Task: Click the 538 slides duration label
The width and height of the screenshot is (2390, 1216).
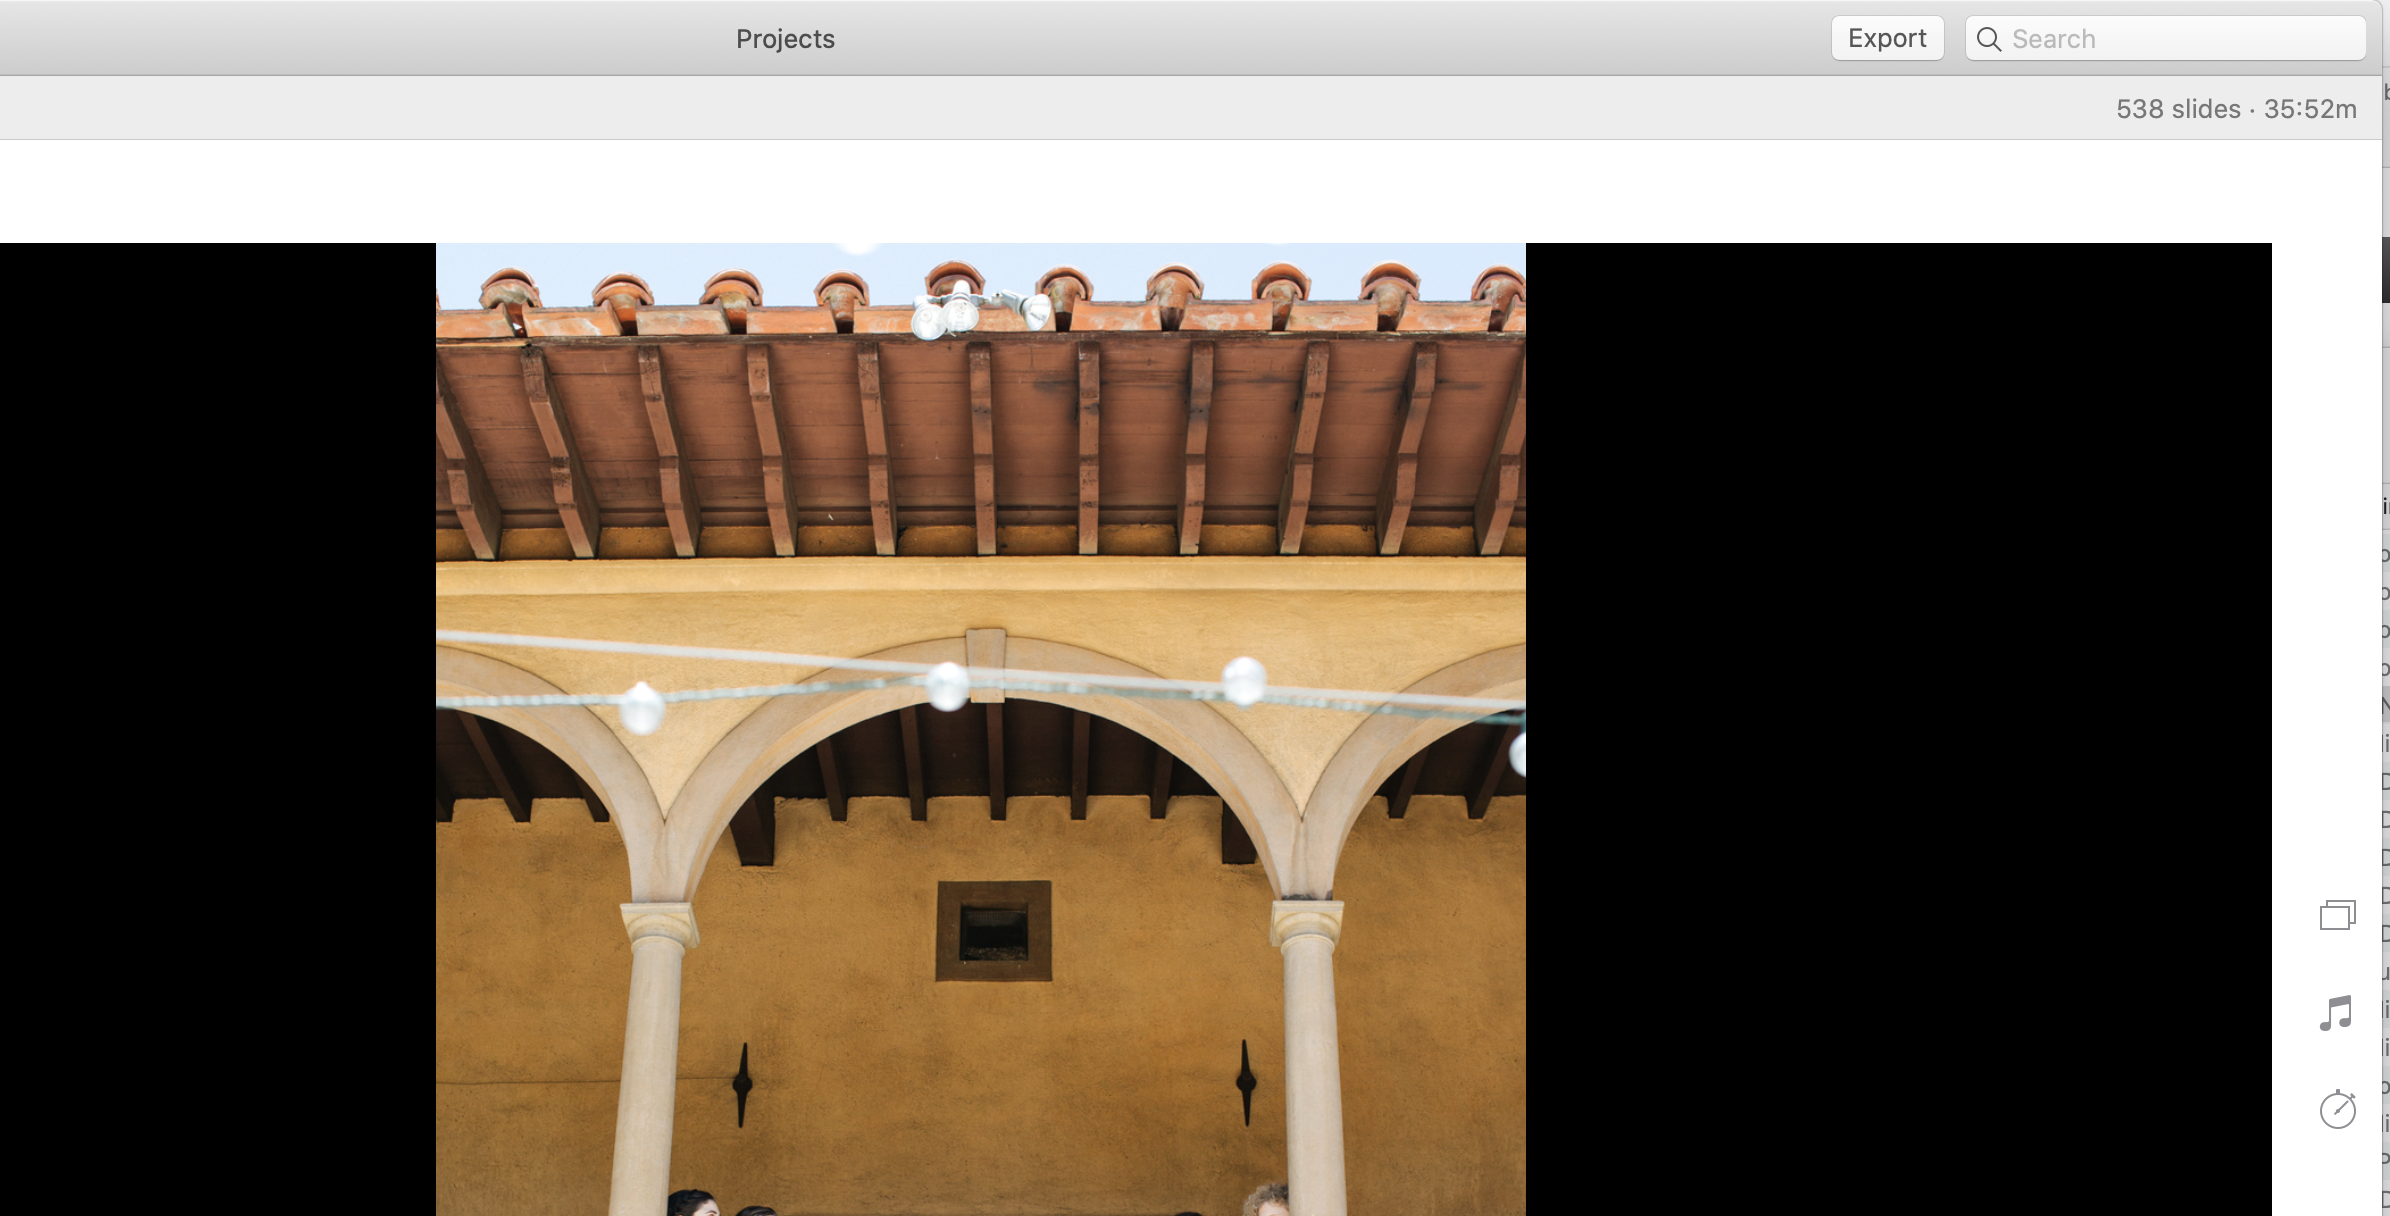Action: click(x=2235, y=109)
